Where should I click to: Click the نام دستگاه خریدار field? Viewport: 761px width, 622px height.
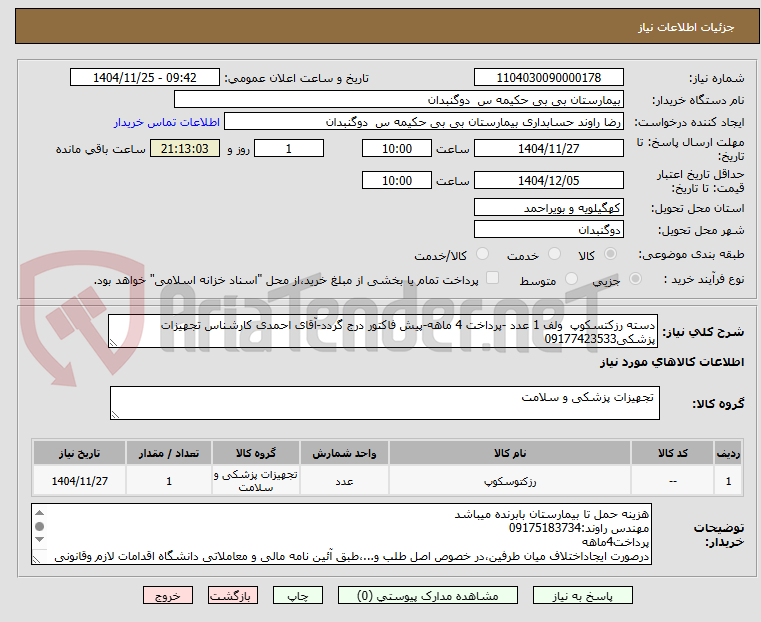pyautogui.click(x=398, y=100)
